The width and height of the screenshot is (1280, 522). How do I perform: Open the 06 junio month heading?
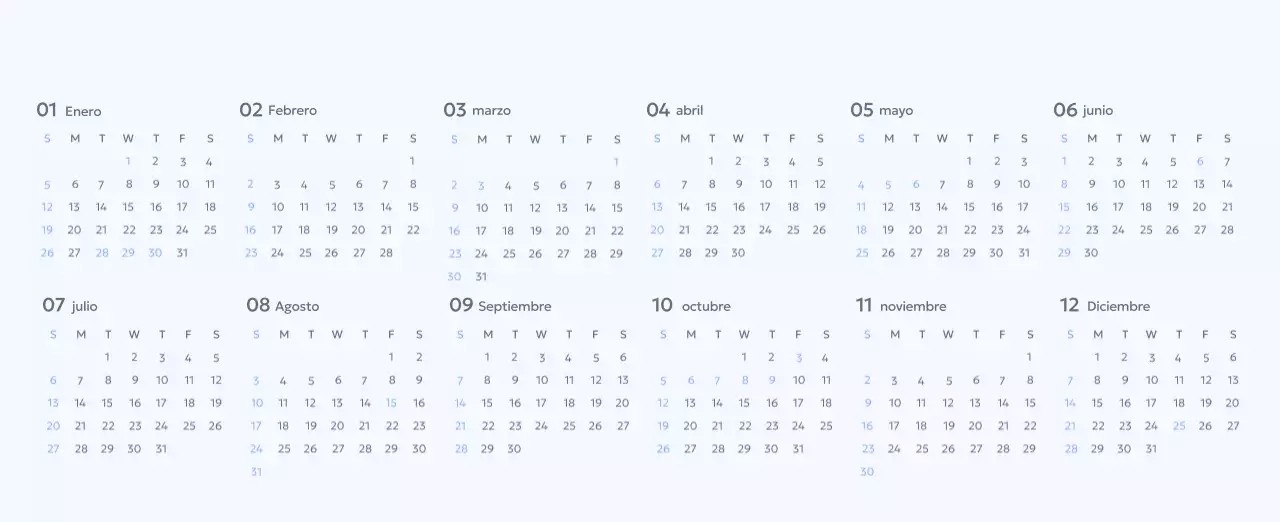1083,110
